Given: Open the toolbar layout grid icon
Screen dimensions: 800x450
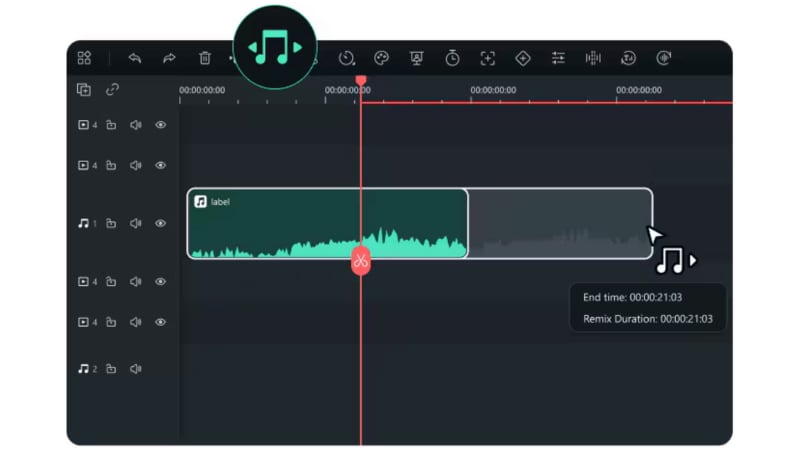Looking at the screenshot, I should 84,58.
